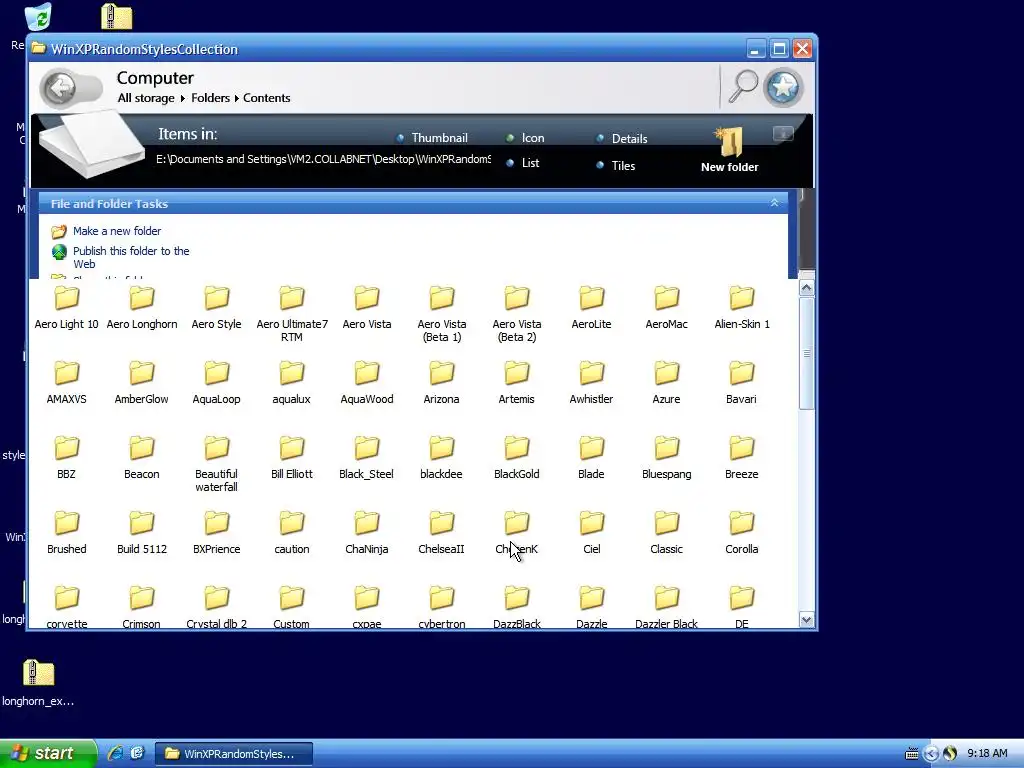Open the longhorn_ex zip file on the desktop

click(38, 682)
